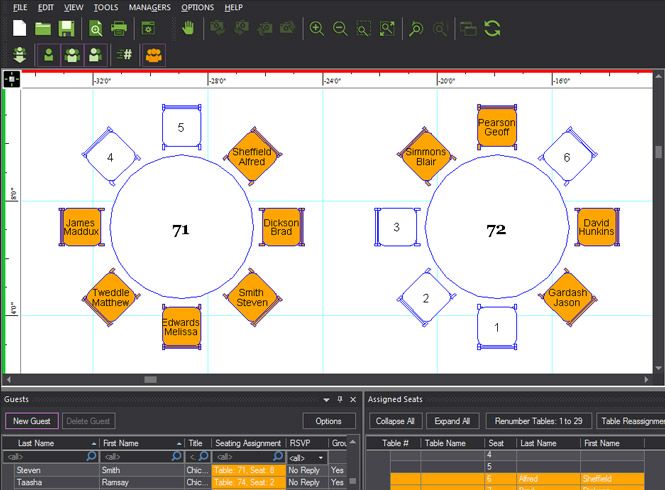The image size is (665, 490).
Task: Click the vertical canvas scrollbar thumb
Action: (658, 151)
